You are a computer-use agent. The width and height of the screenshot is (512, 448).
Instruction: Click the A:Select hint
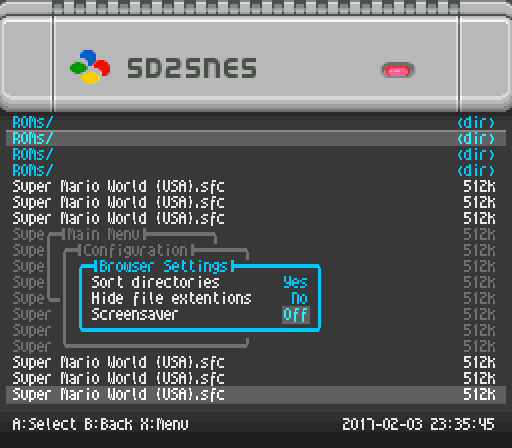click(x=44, y=424)
